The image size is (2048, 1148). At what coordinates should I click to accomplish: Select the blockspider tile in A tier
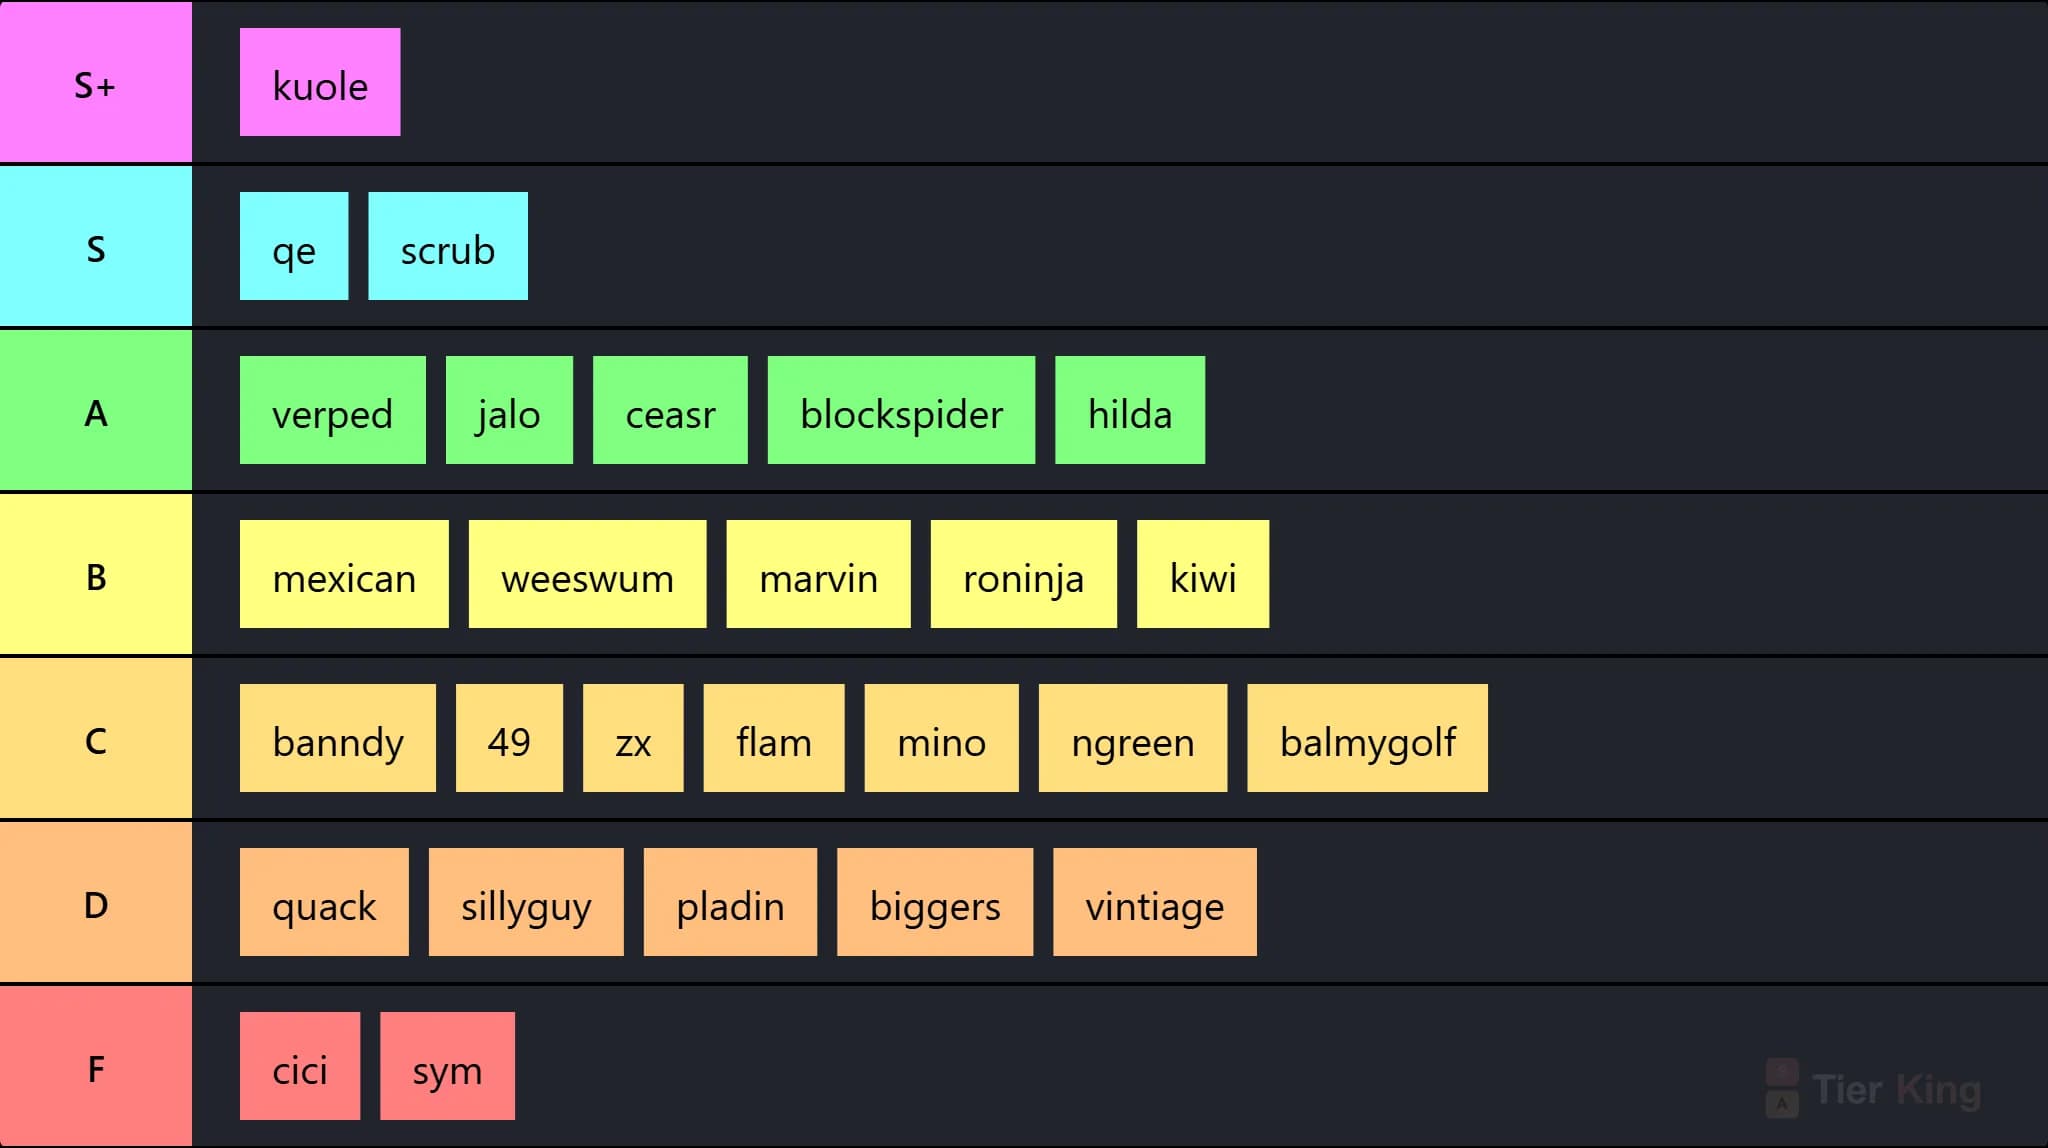point(901,410)
